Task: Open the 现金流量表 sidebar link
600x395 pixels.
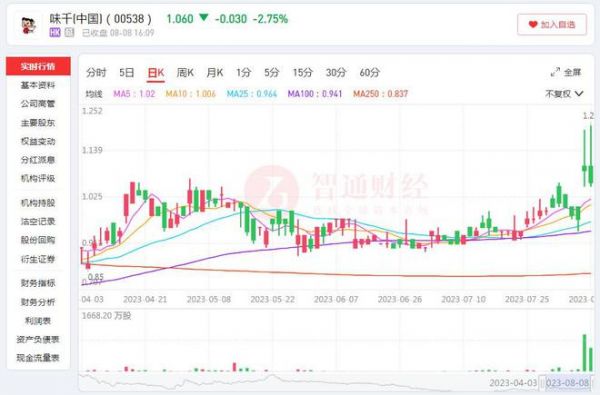Action: coord(38,358)
